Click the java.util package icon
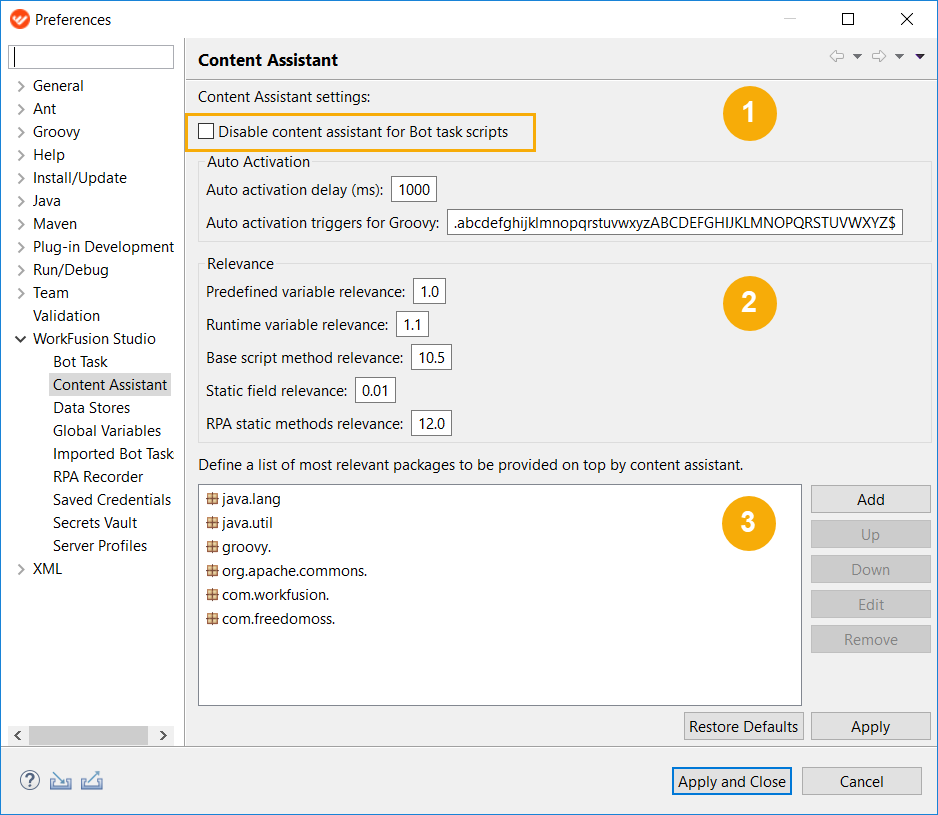938x815 pixels. click(212, 522)
